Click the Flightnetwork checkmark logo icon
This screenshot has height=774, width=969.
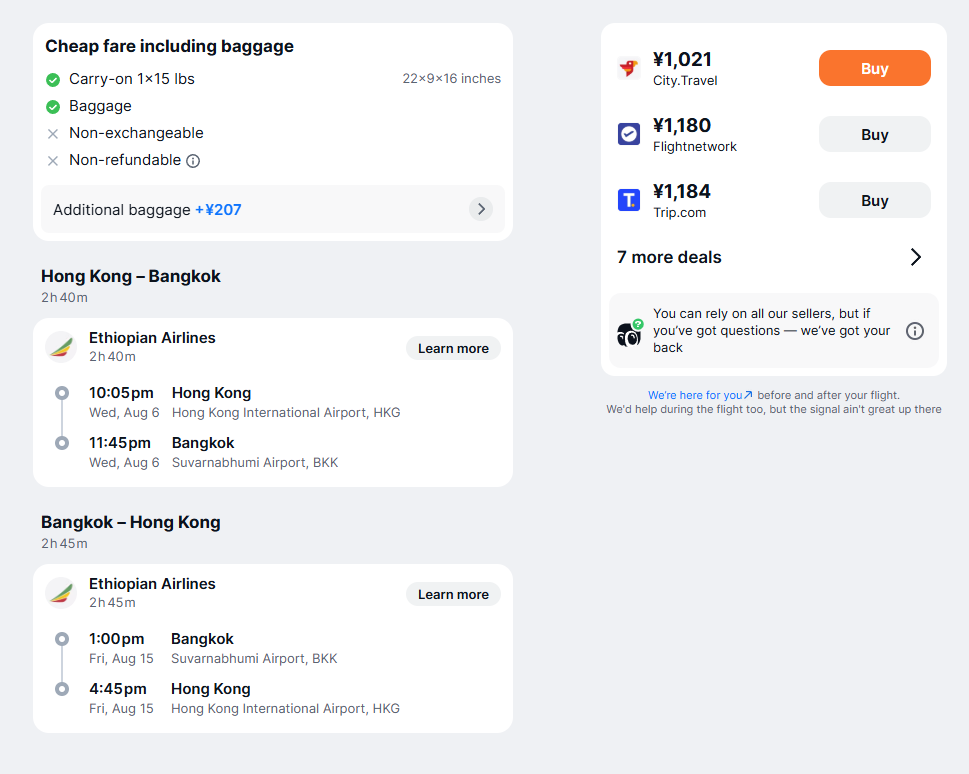point(629,134)
